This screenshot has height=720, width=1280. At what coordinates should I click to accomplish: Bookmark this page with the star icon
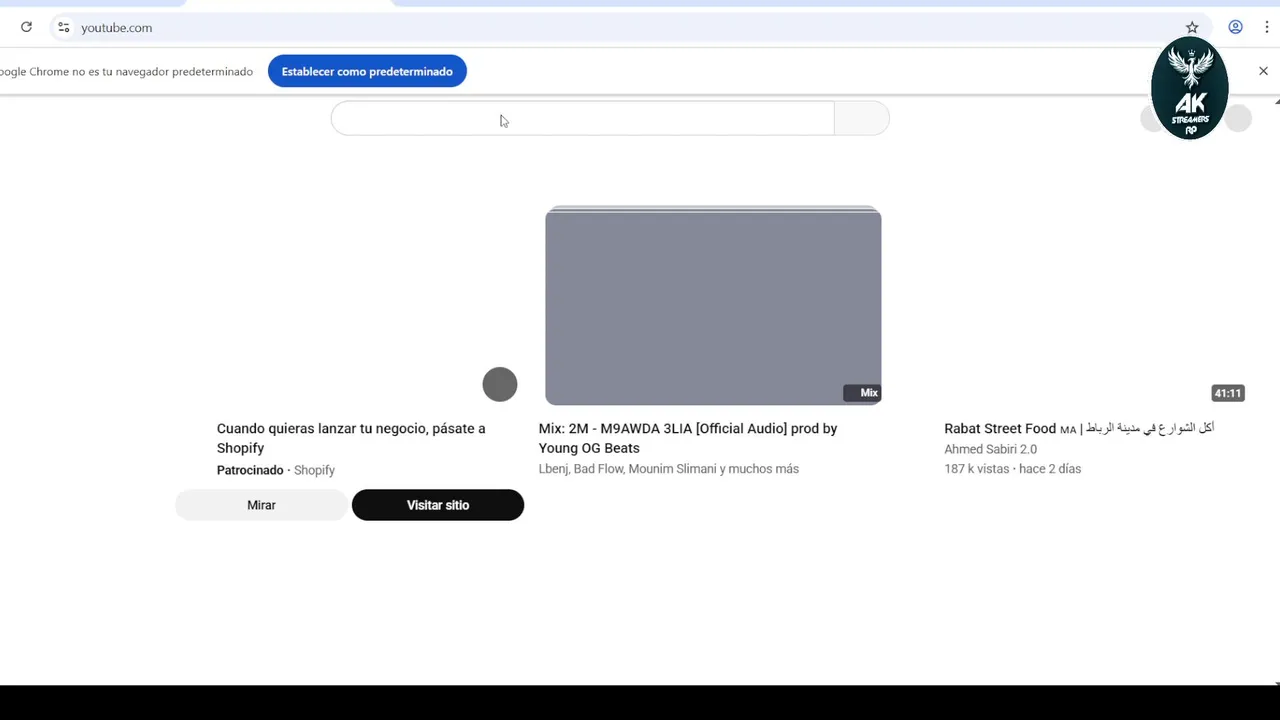click(x=1192, y=27)
